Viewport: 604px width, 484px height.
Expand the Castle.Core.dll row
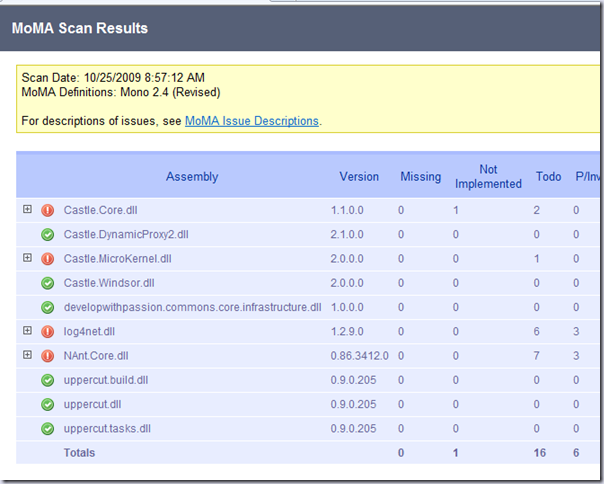pos(27,209)
